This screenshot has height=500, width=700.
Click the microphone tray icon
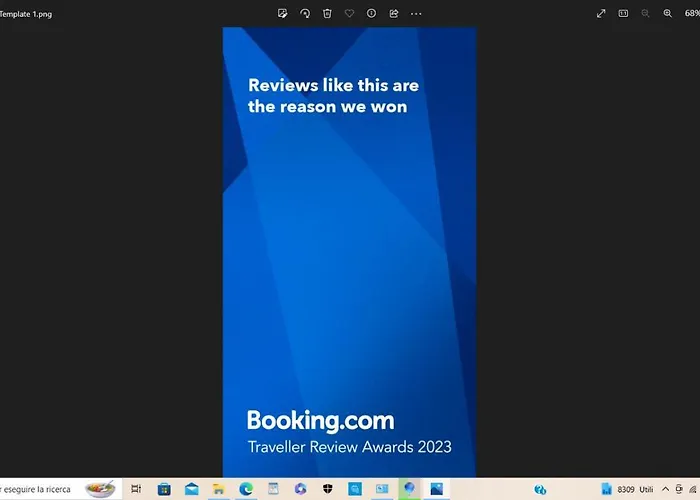coord(679,489)
